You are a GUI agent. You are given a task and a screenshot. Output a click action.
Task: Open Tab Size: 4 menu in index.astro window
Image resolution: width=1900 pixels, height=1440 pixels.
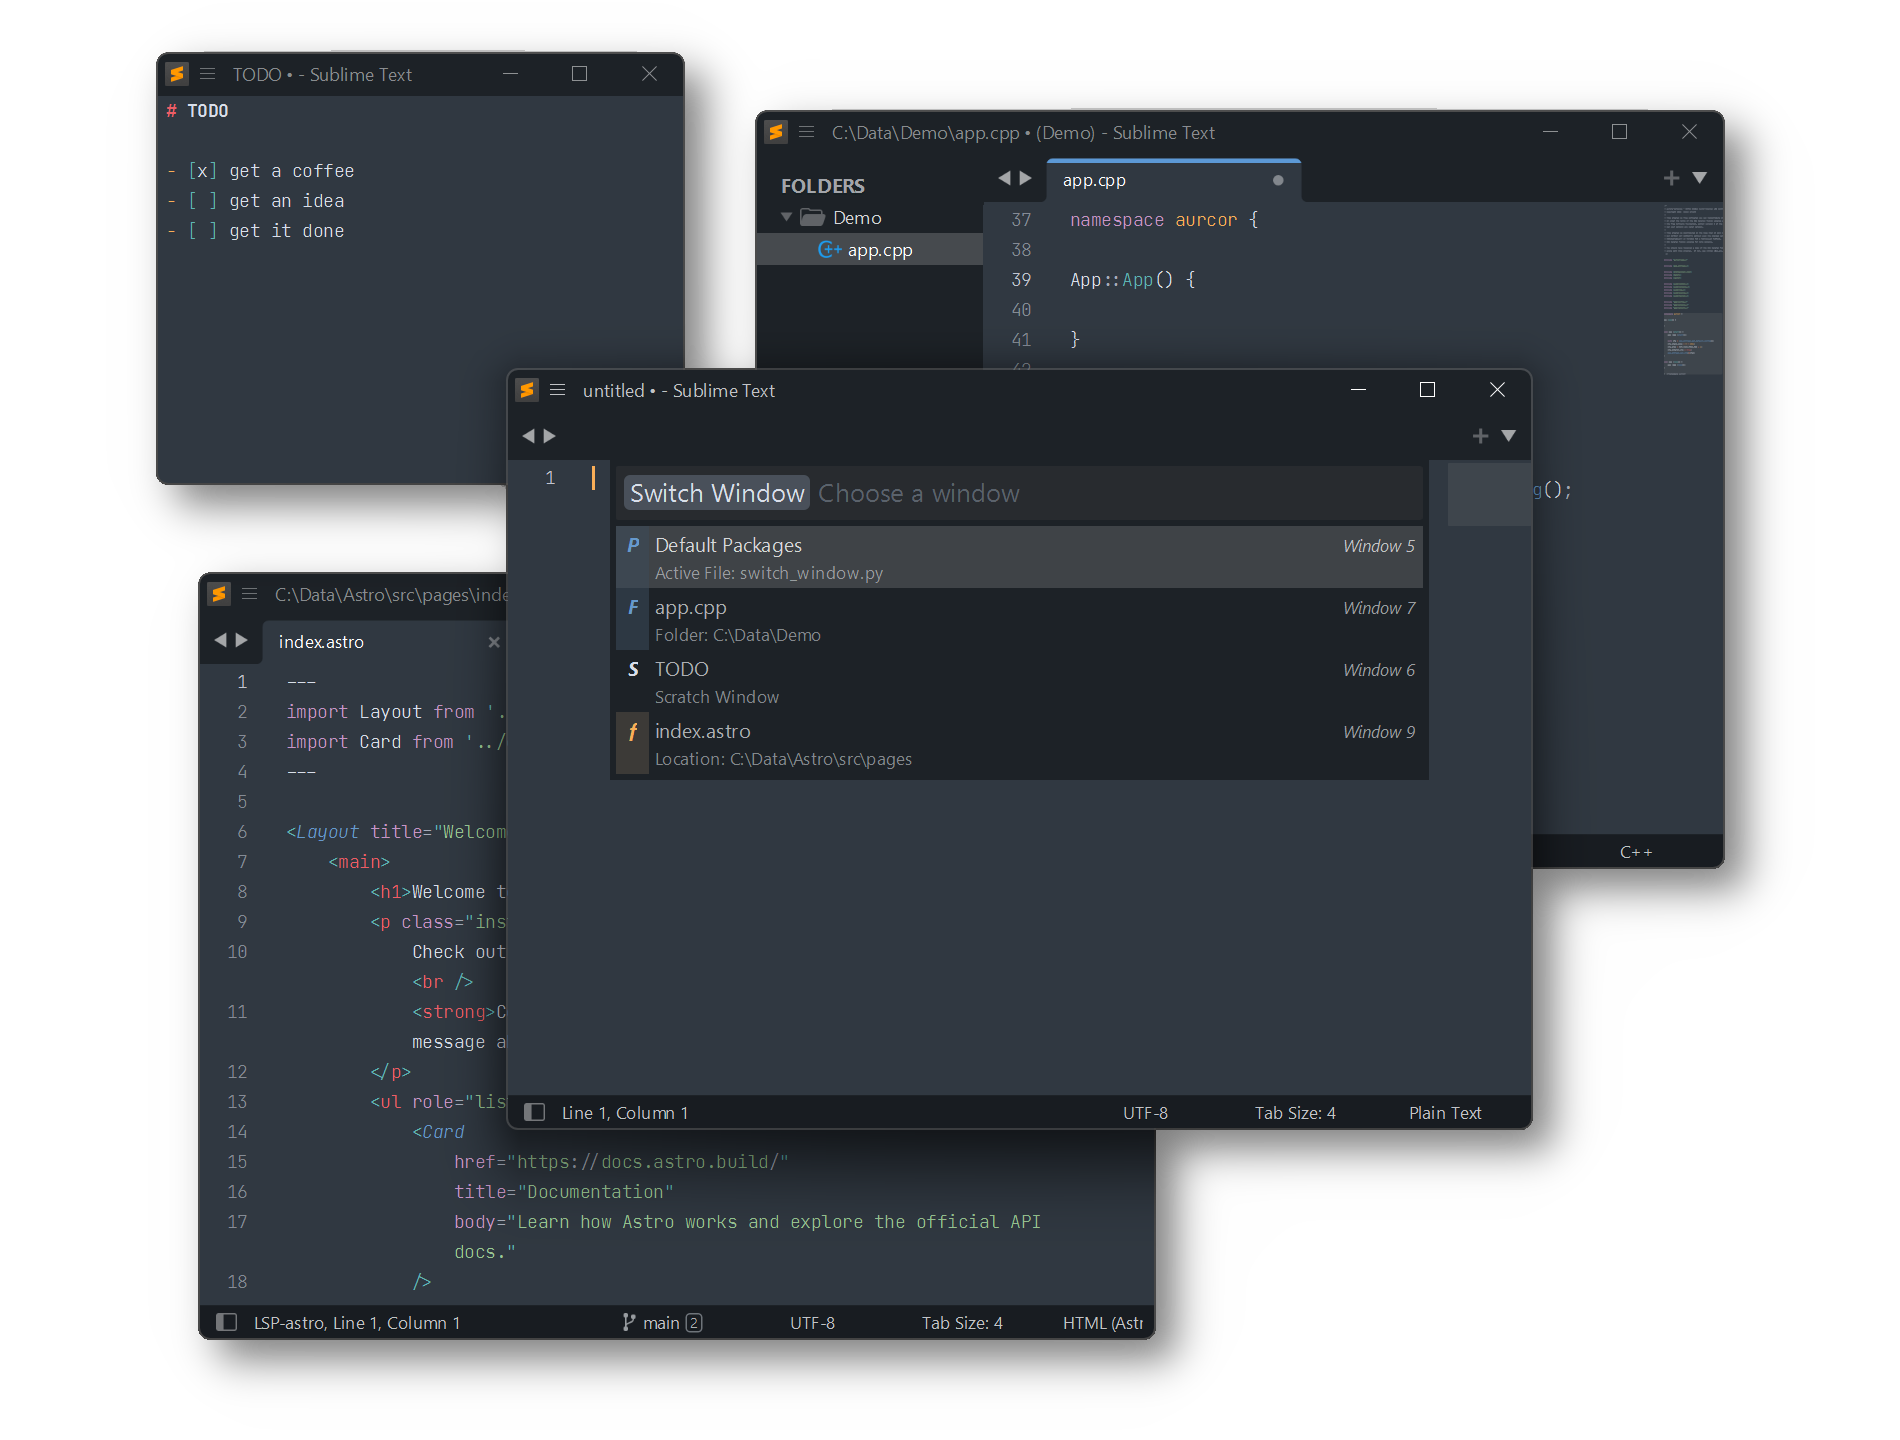pyautogui.click(x=962, y=1322)
